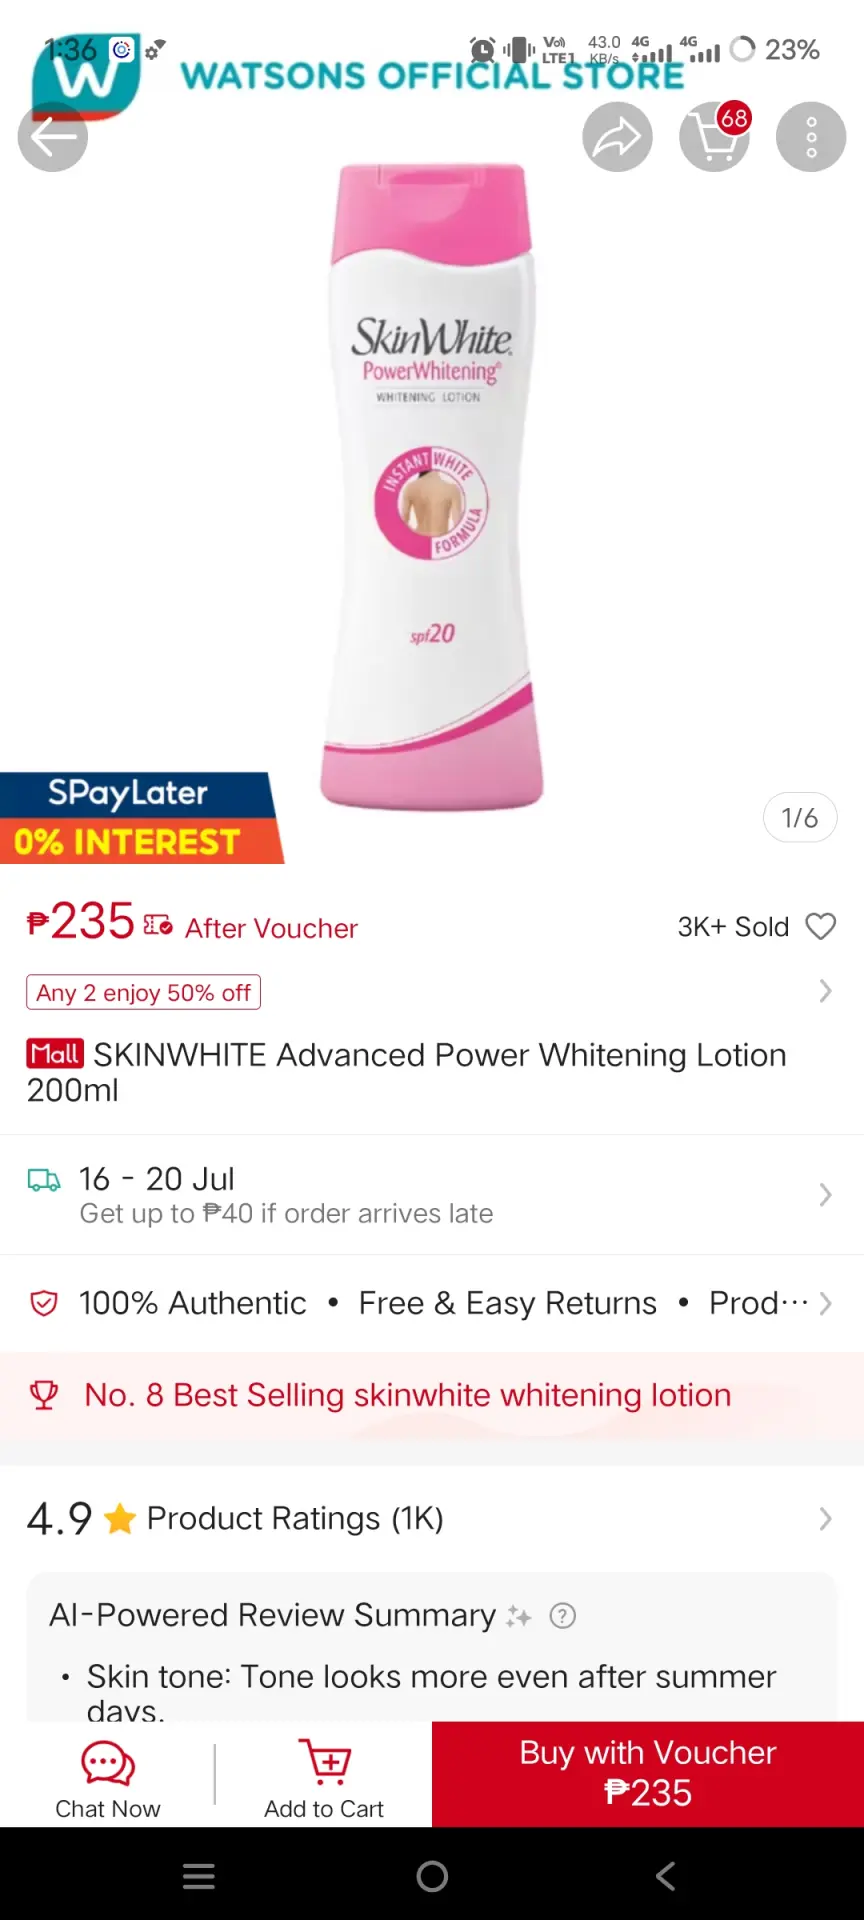Open the three-dot more options menu
The image size is (864, 1920).
tap(811, 137)
